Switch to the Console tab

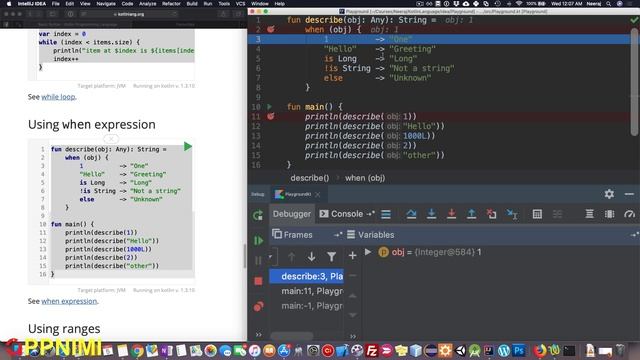point(342,214)
